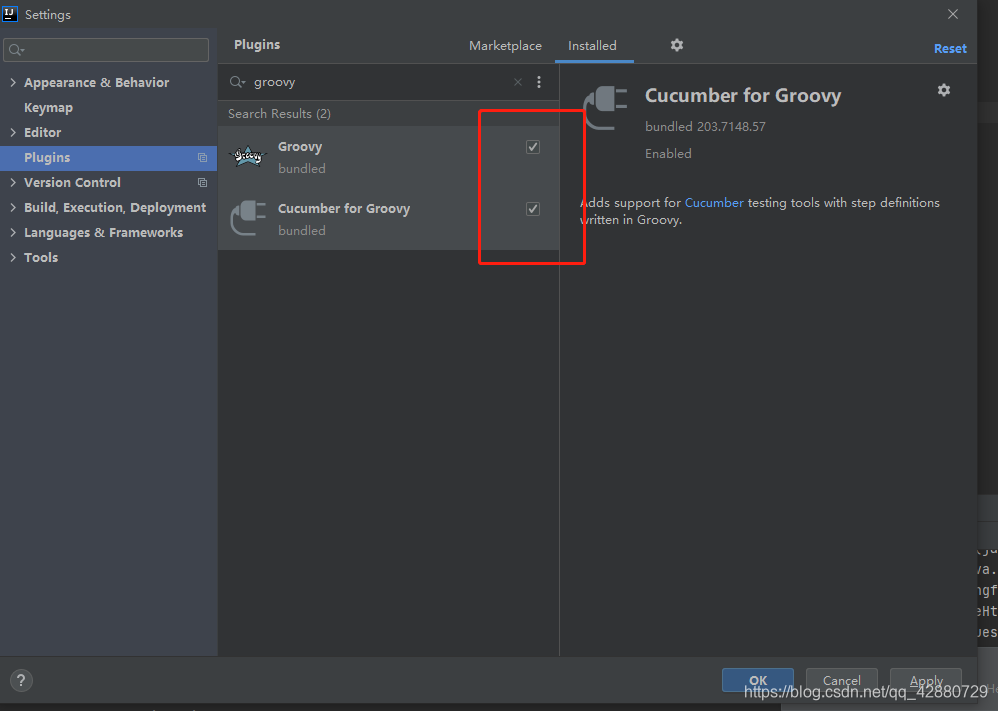Image resolution: width=998 pixels, height=711 pixels.
Task: Click the Cucumber for Groovy details title
Action: coord(743,95)
